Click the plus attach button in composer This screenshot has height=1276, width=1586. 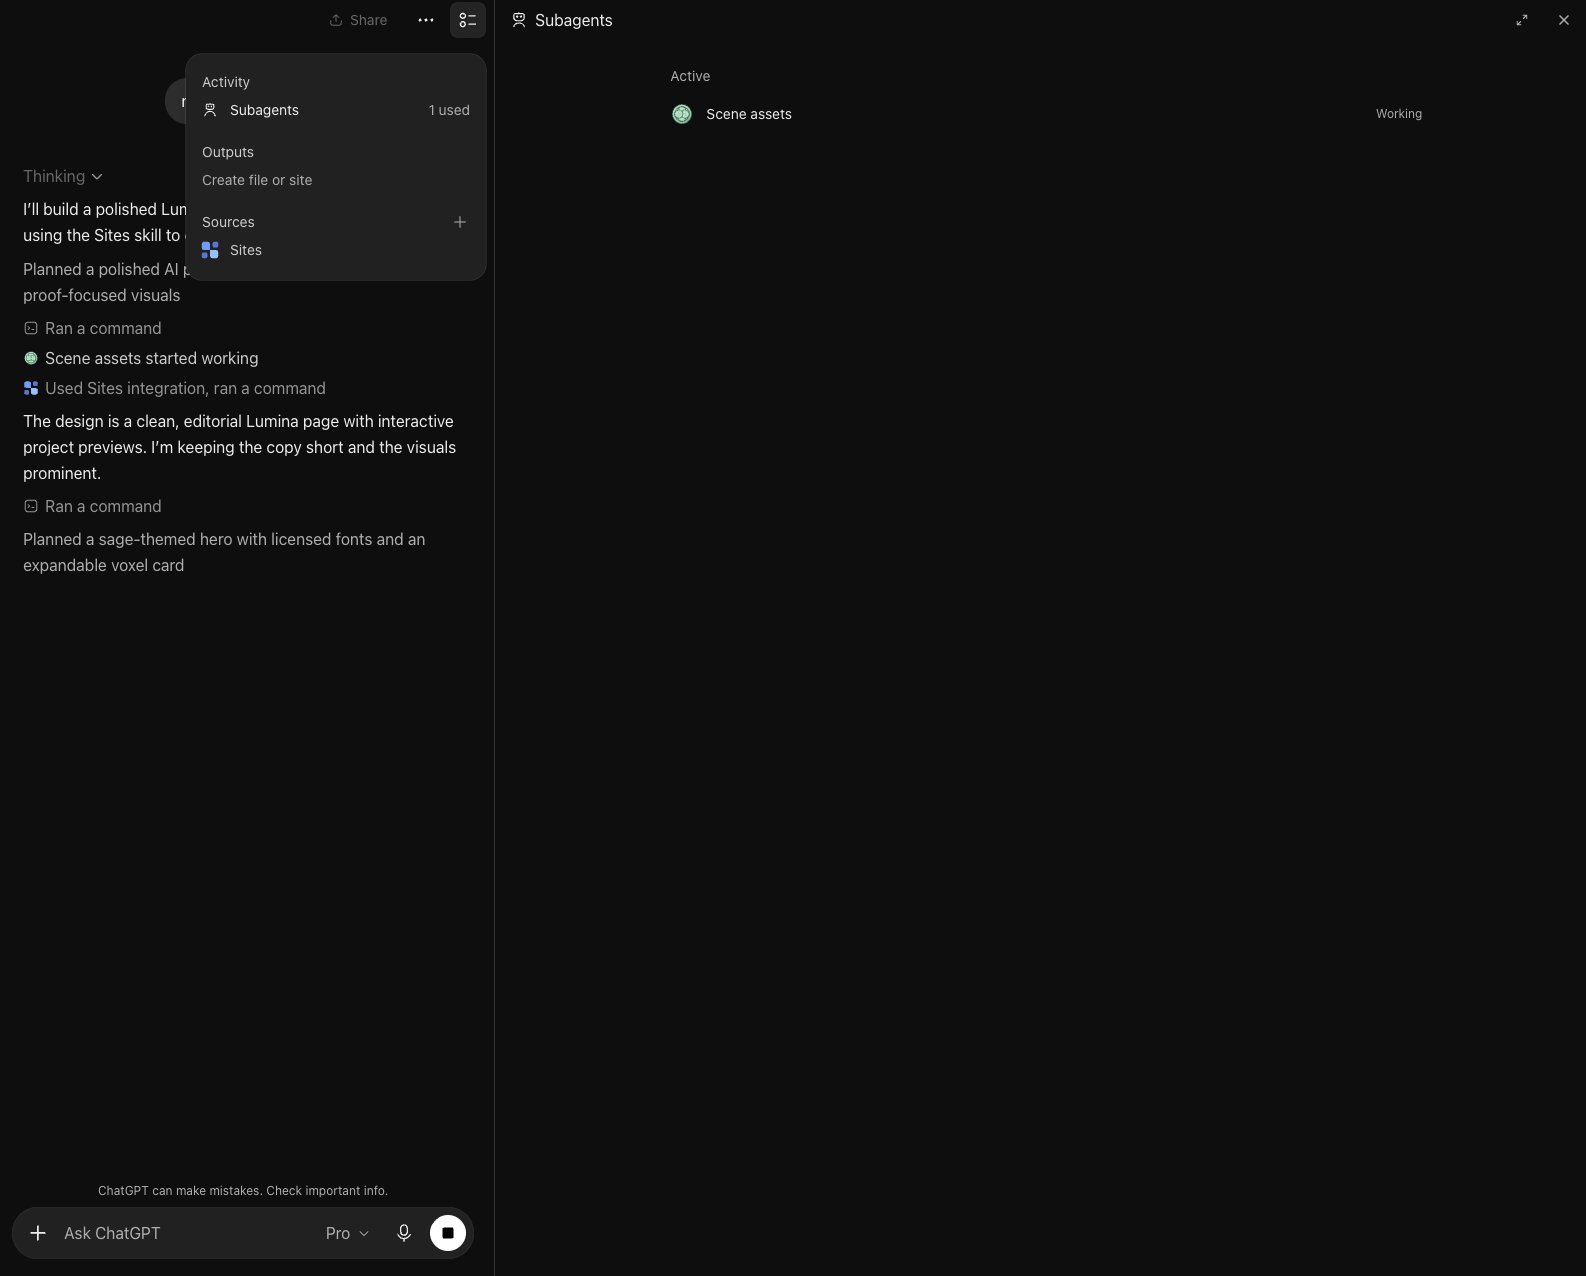tap(38, 1233)
